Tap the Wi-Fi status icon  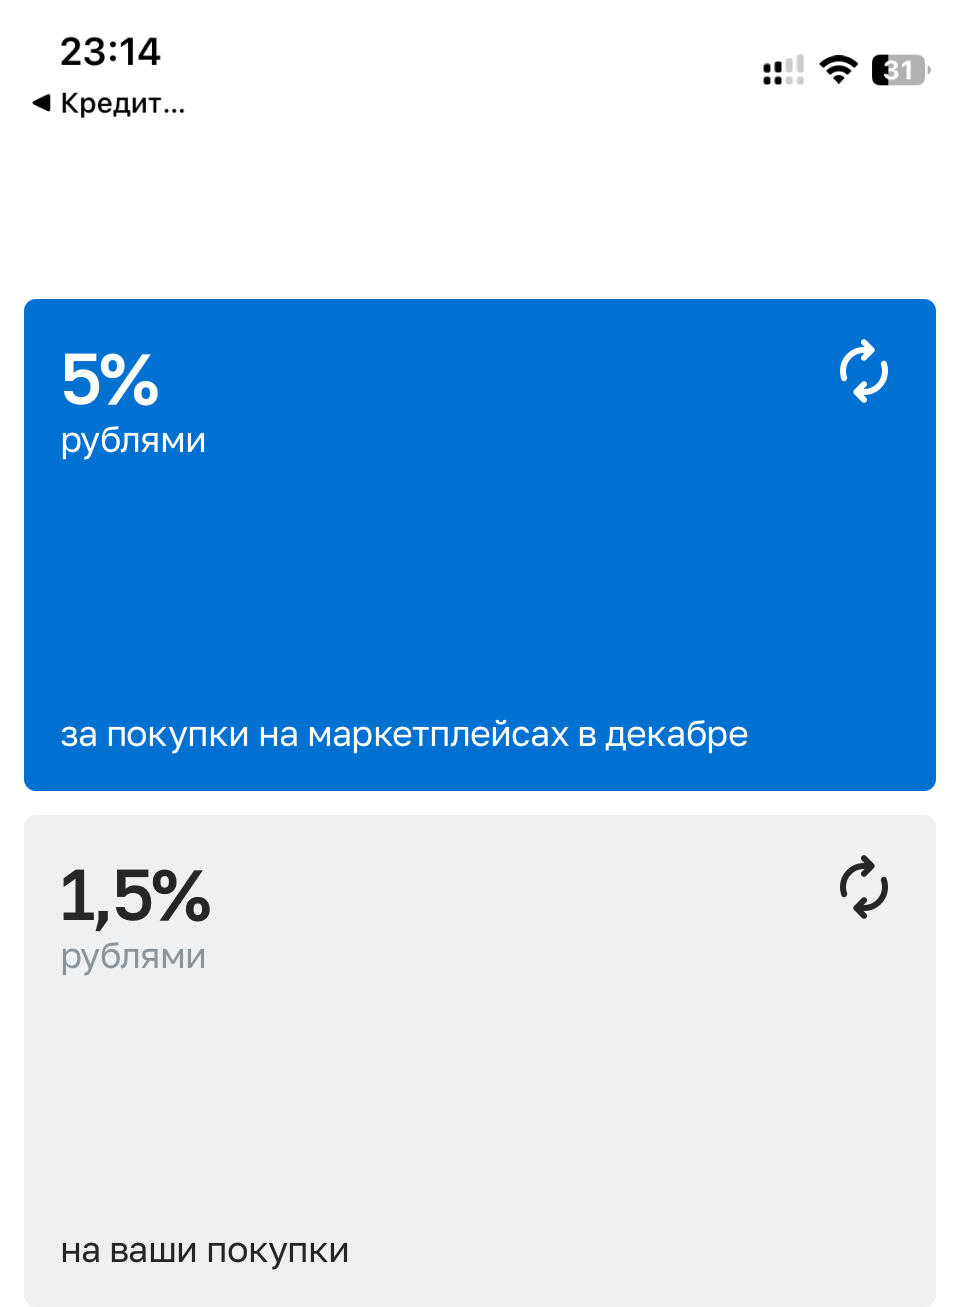pos(838,70)
